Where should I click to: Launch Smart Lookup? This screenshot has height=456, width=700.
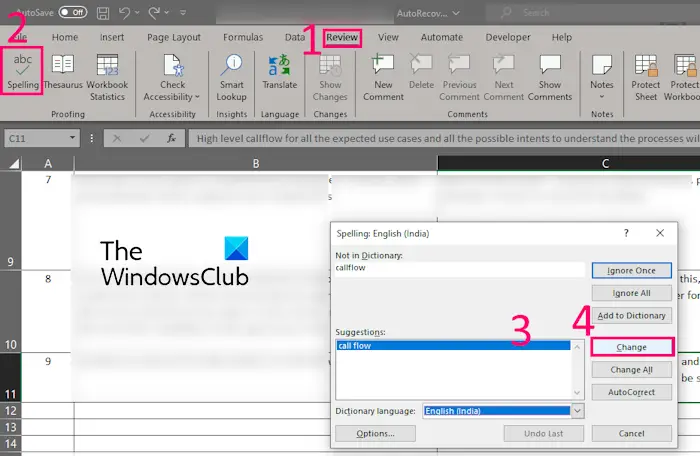pyautogui.click(x=231, y=78)
